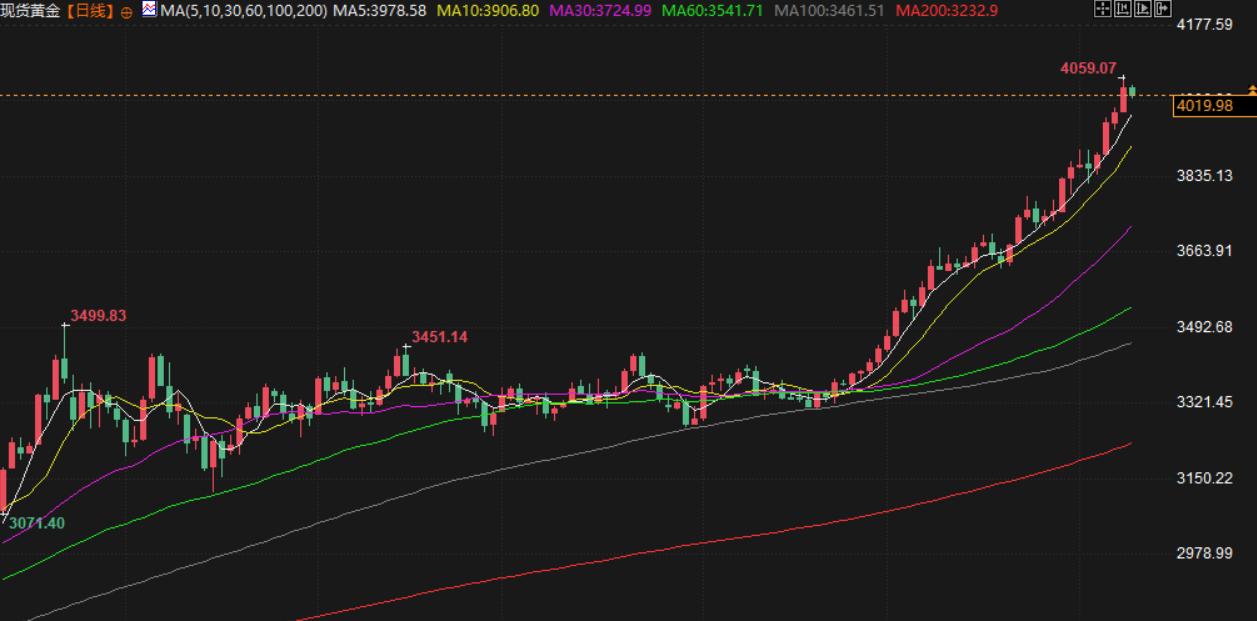1257x621 pixels.
Task: Select the latest green candlestick at chart end
Action: click(x=1132, y=91)
